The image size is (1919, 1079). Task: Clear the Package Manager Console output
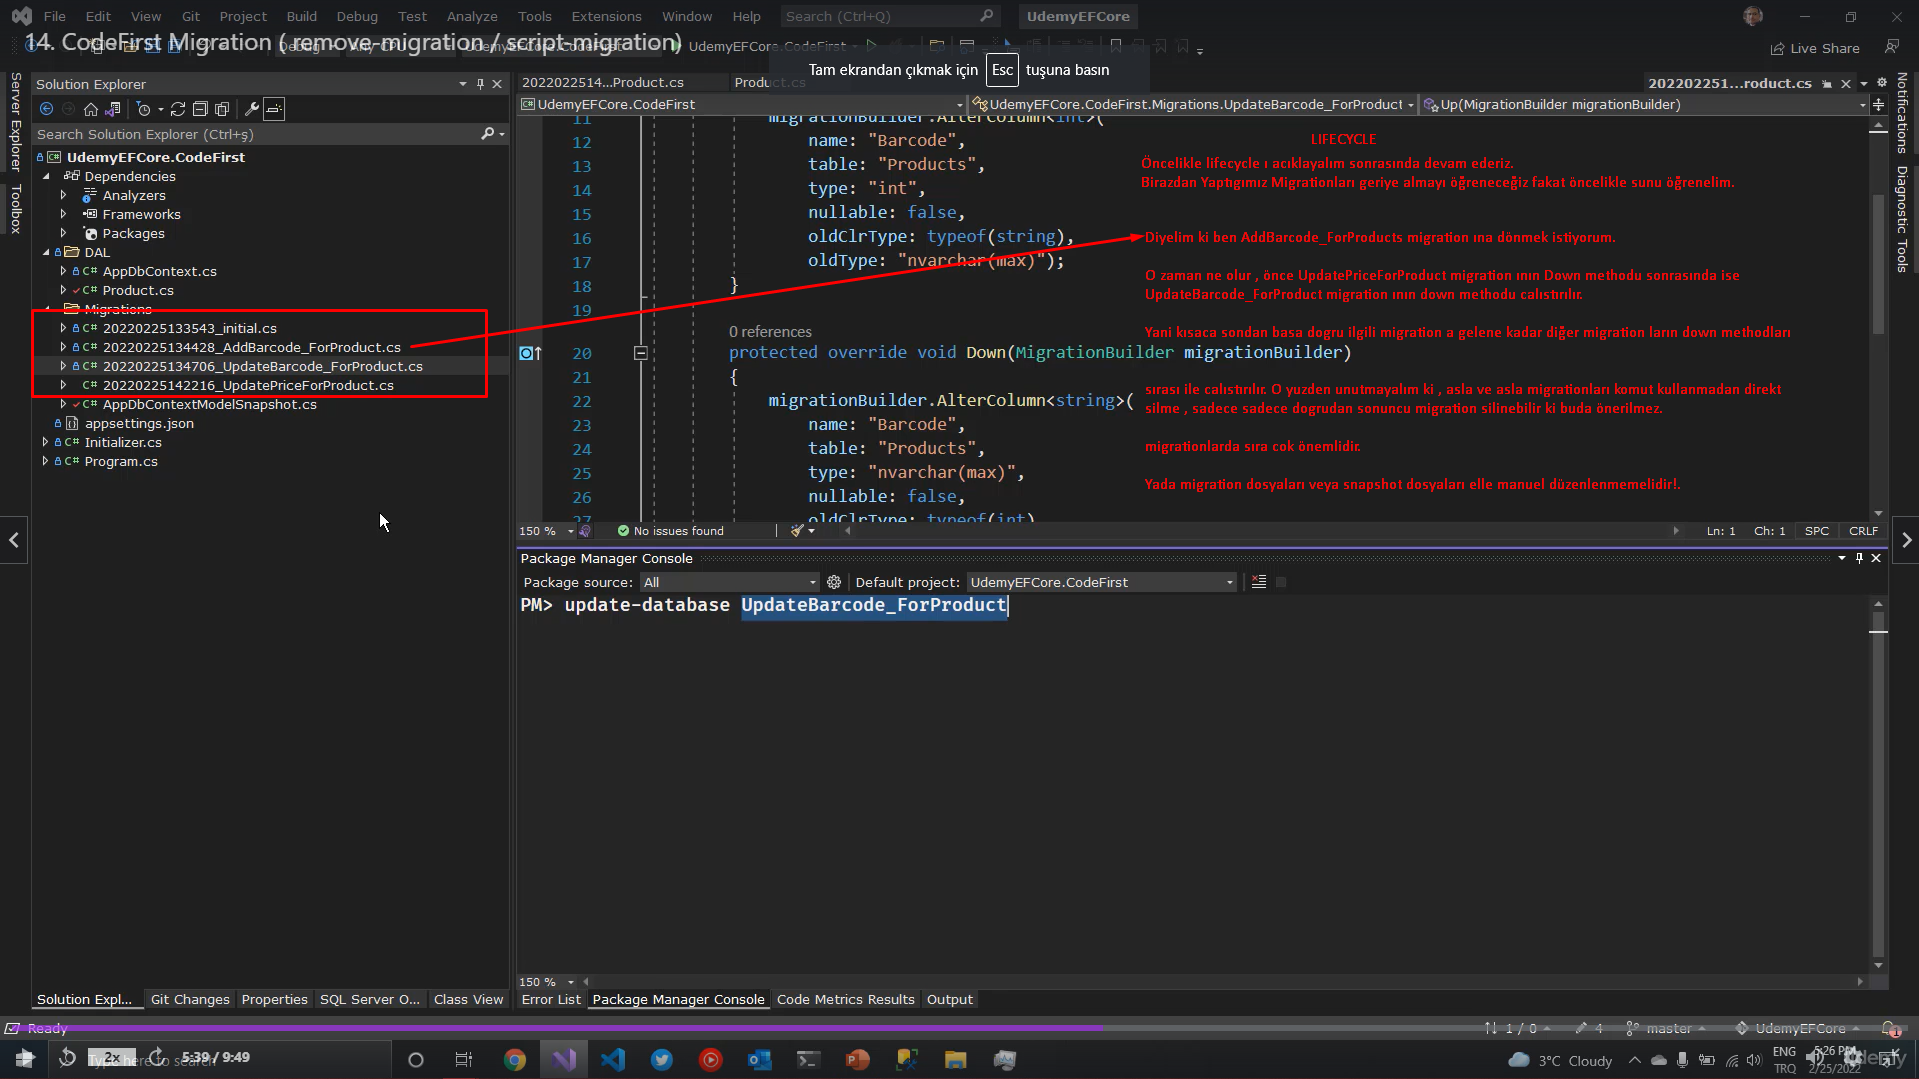(x=1258, y=581)
